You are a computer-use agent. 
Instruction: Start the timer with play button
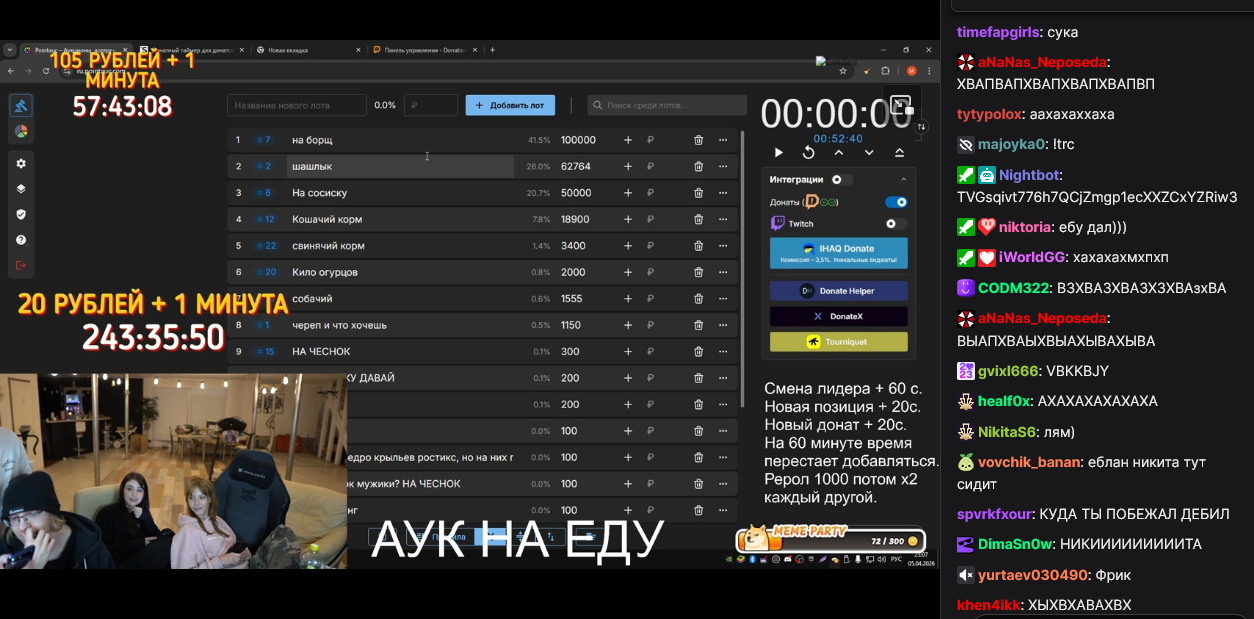pos(779,152)
